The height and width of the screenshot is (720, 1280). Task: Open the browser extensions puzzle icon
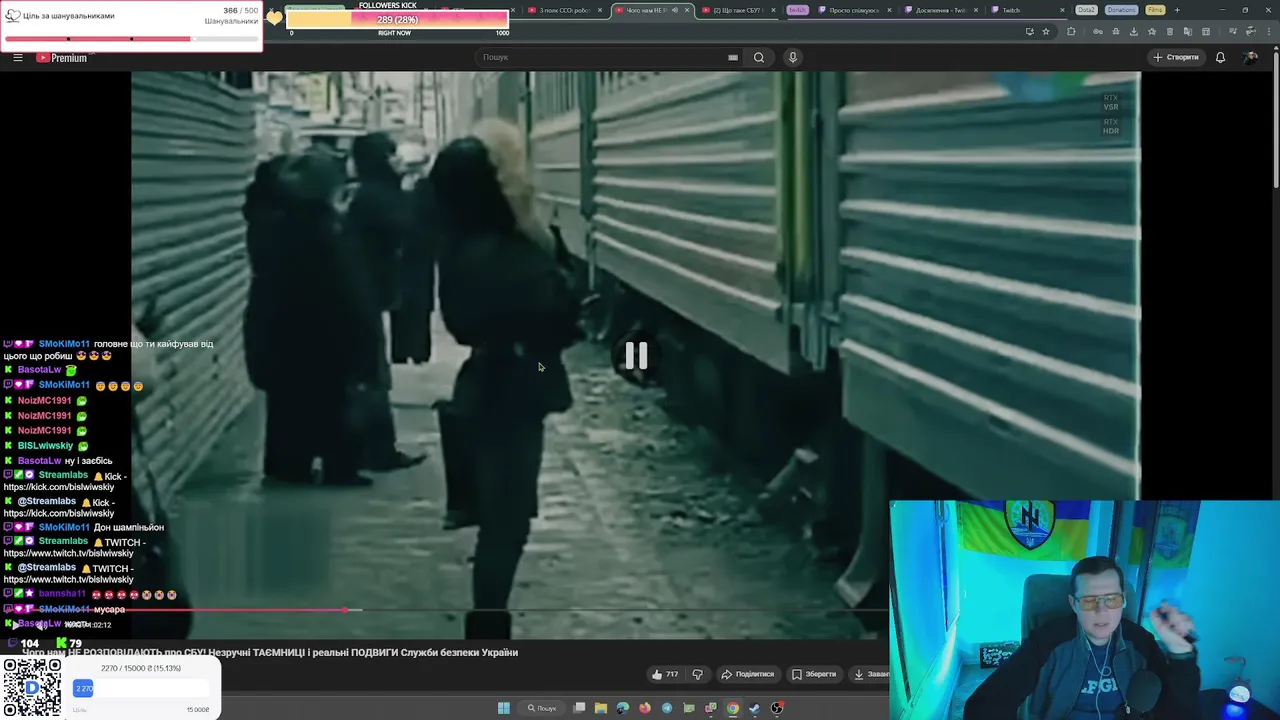click(1071, 31)
